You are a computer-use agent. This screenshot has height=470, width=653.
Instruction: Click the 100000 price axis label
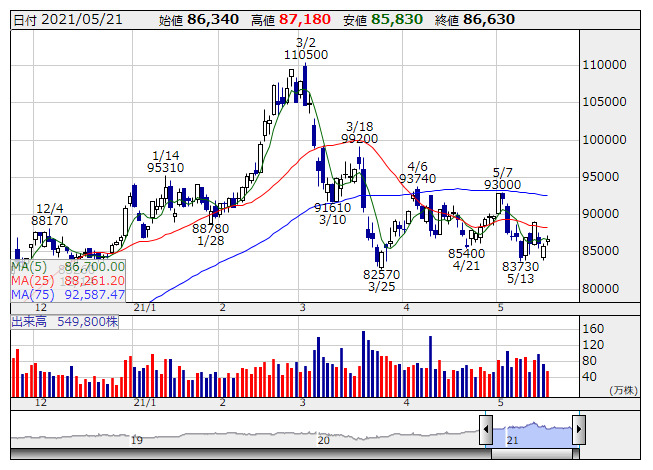click(x=604, y=139)
